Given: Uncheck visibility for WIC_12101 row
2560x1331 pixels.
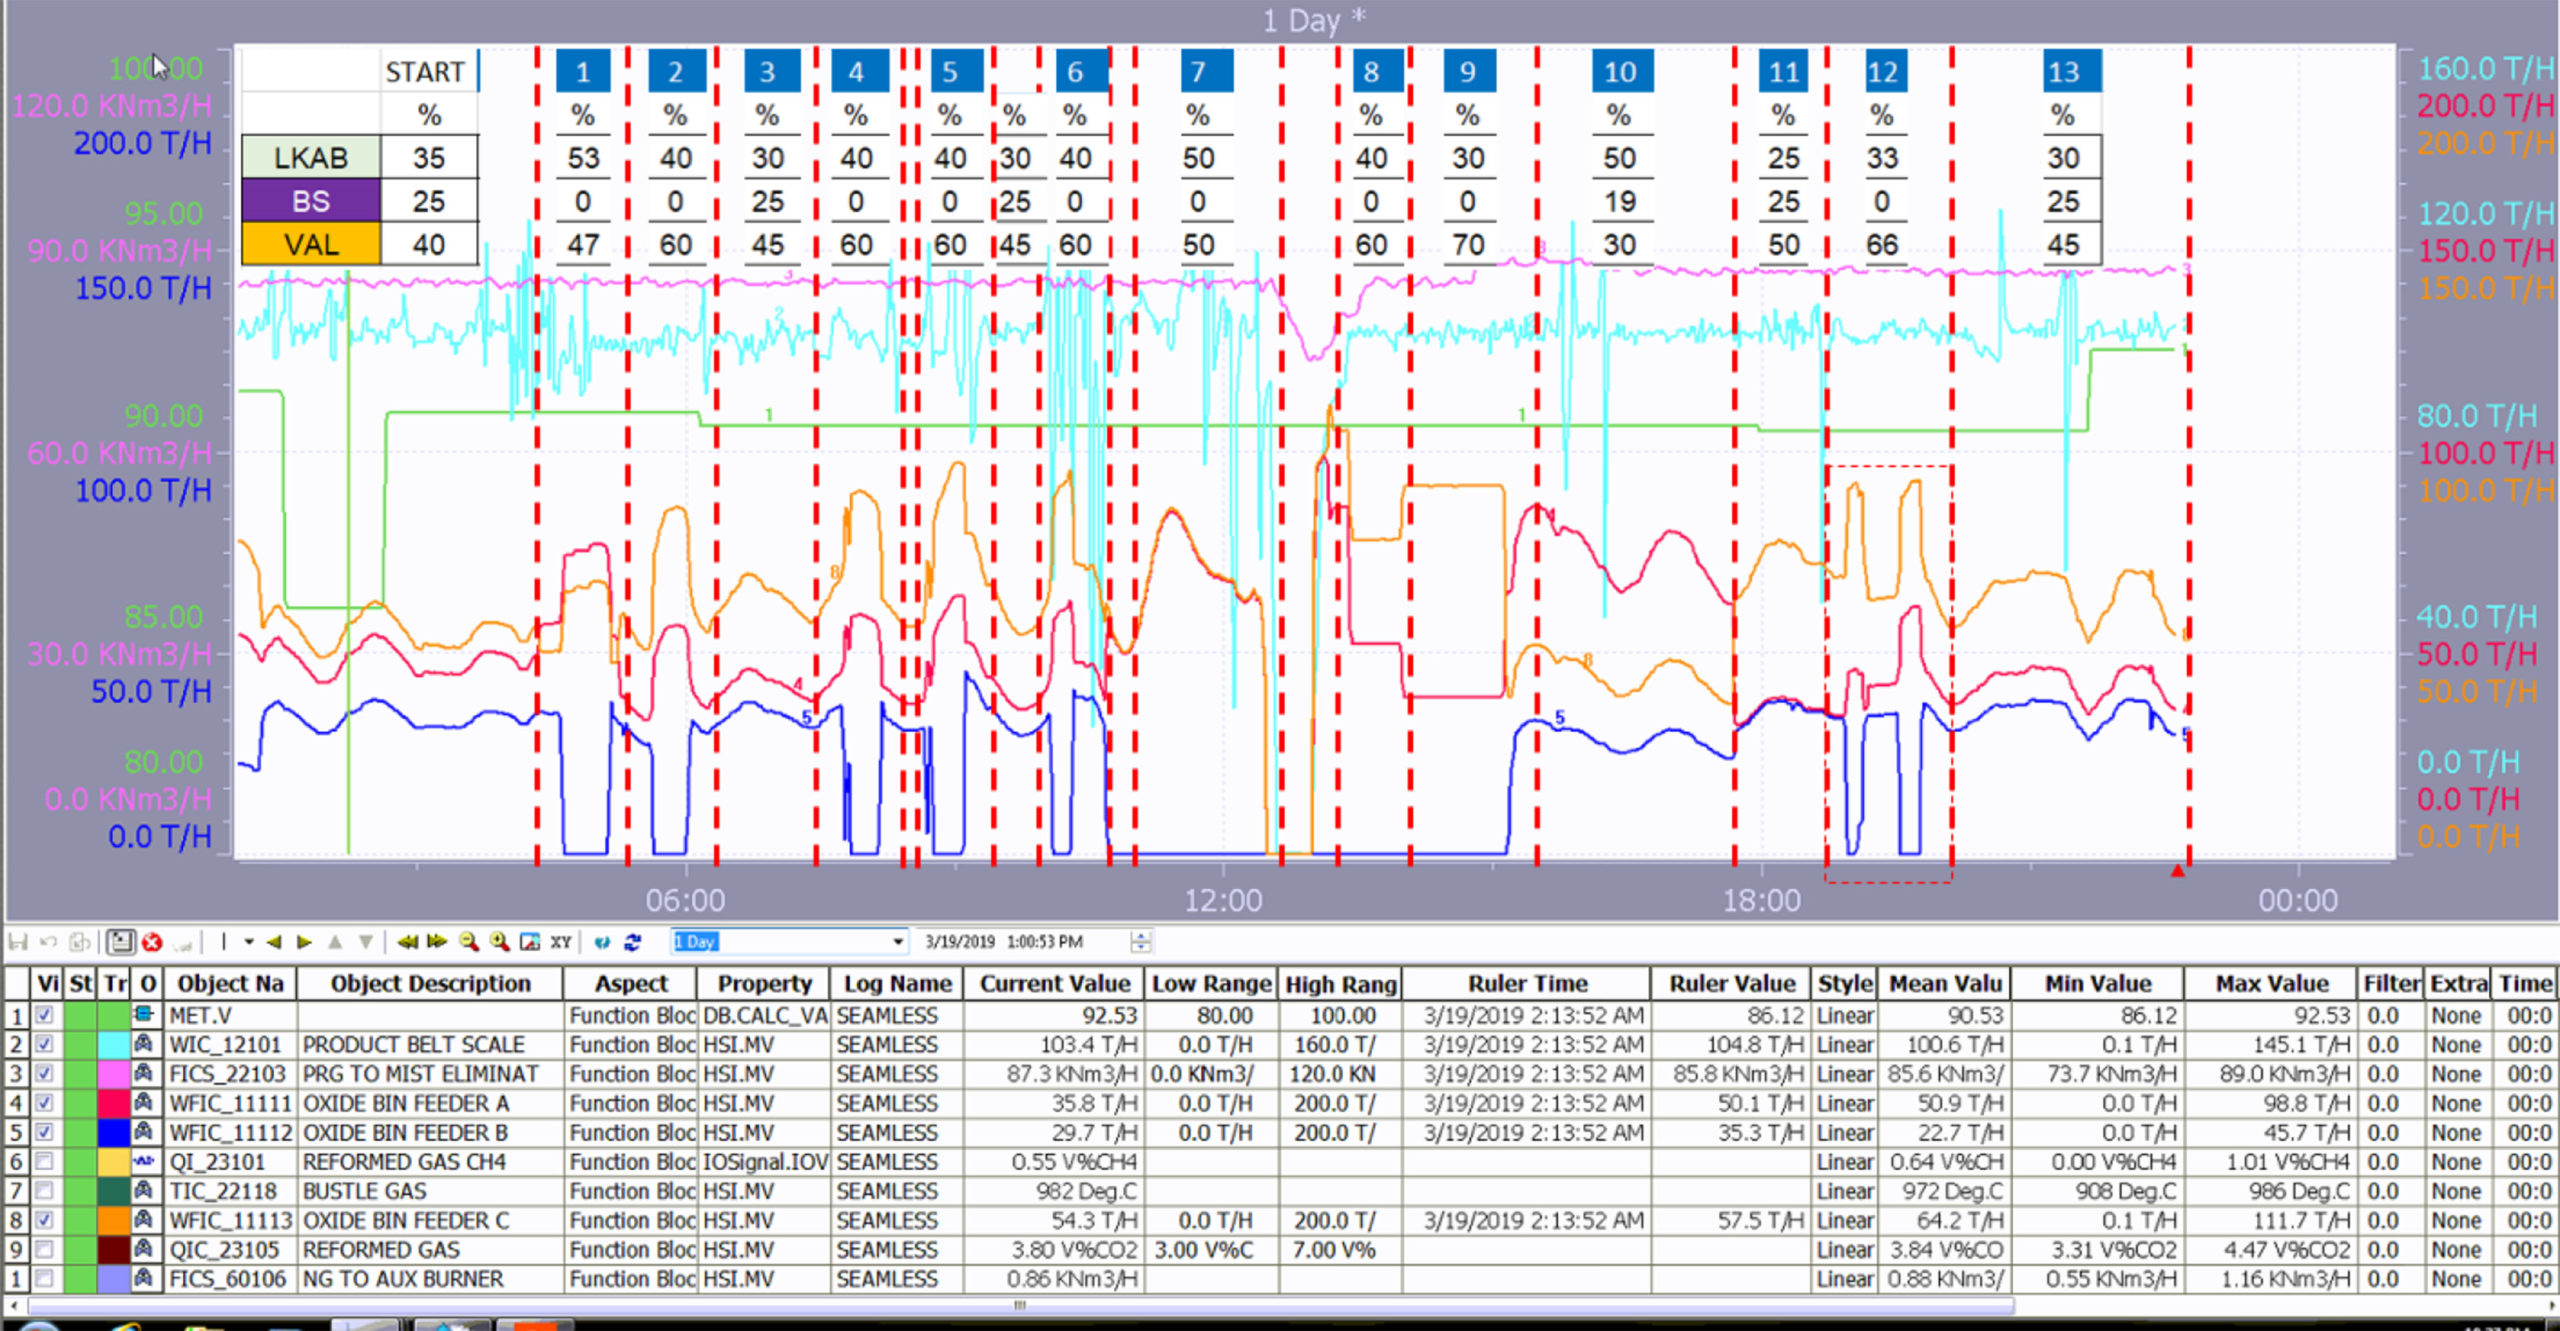Looking at the screenshot, I should [45, 1044].
